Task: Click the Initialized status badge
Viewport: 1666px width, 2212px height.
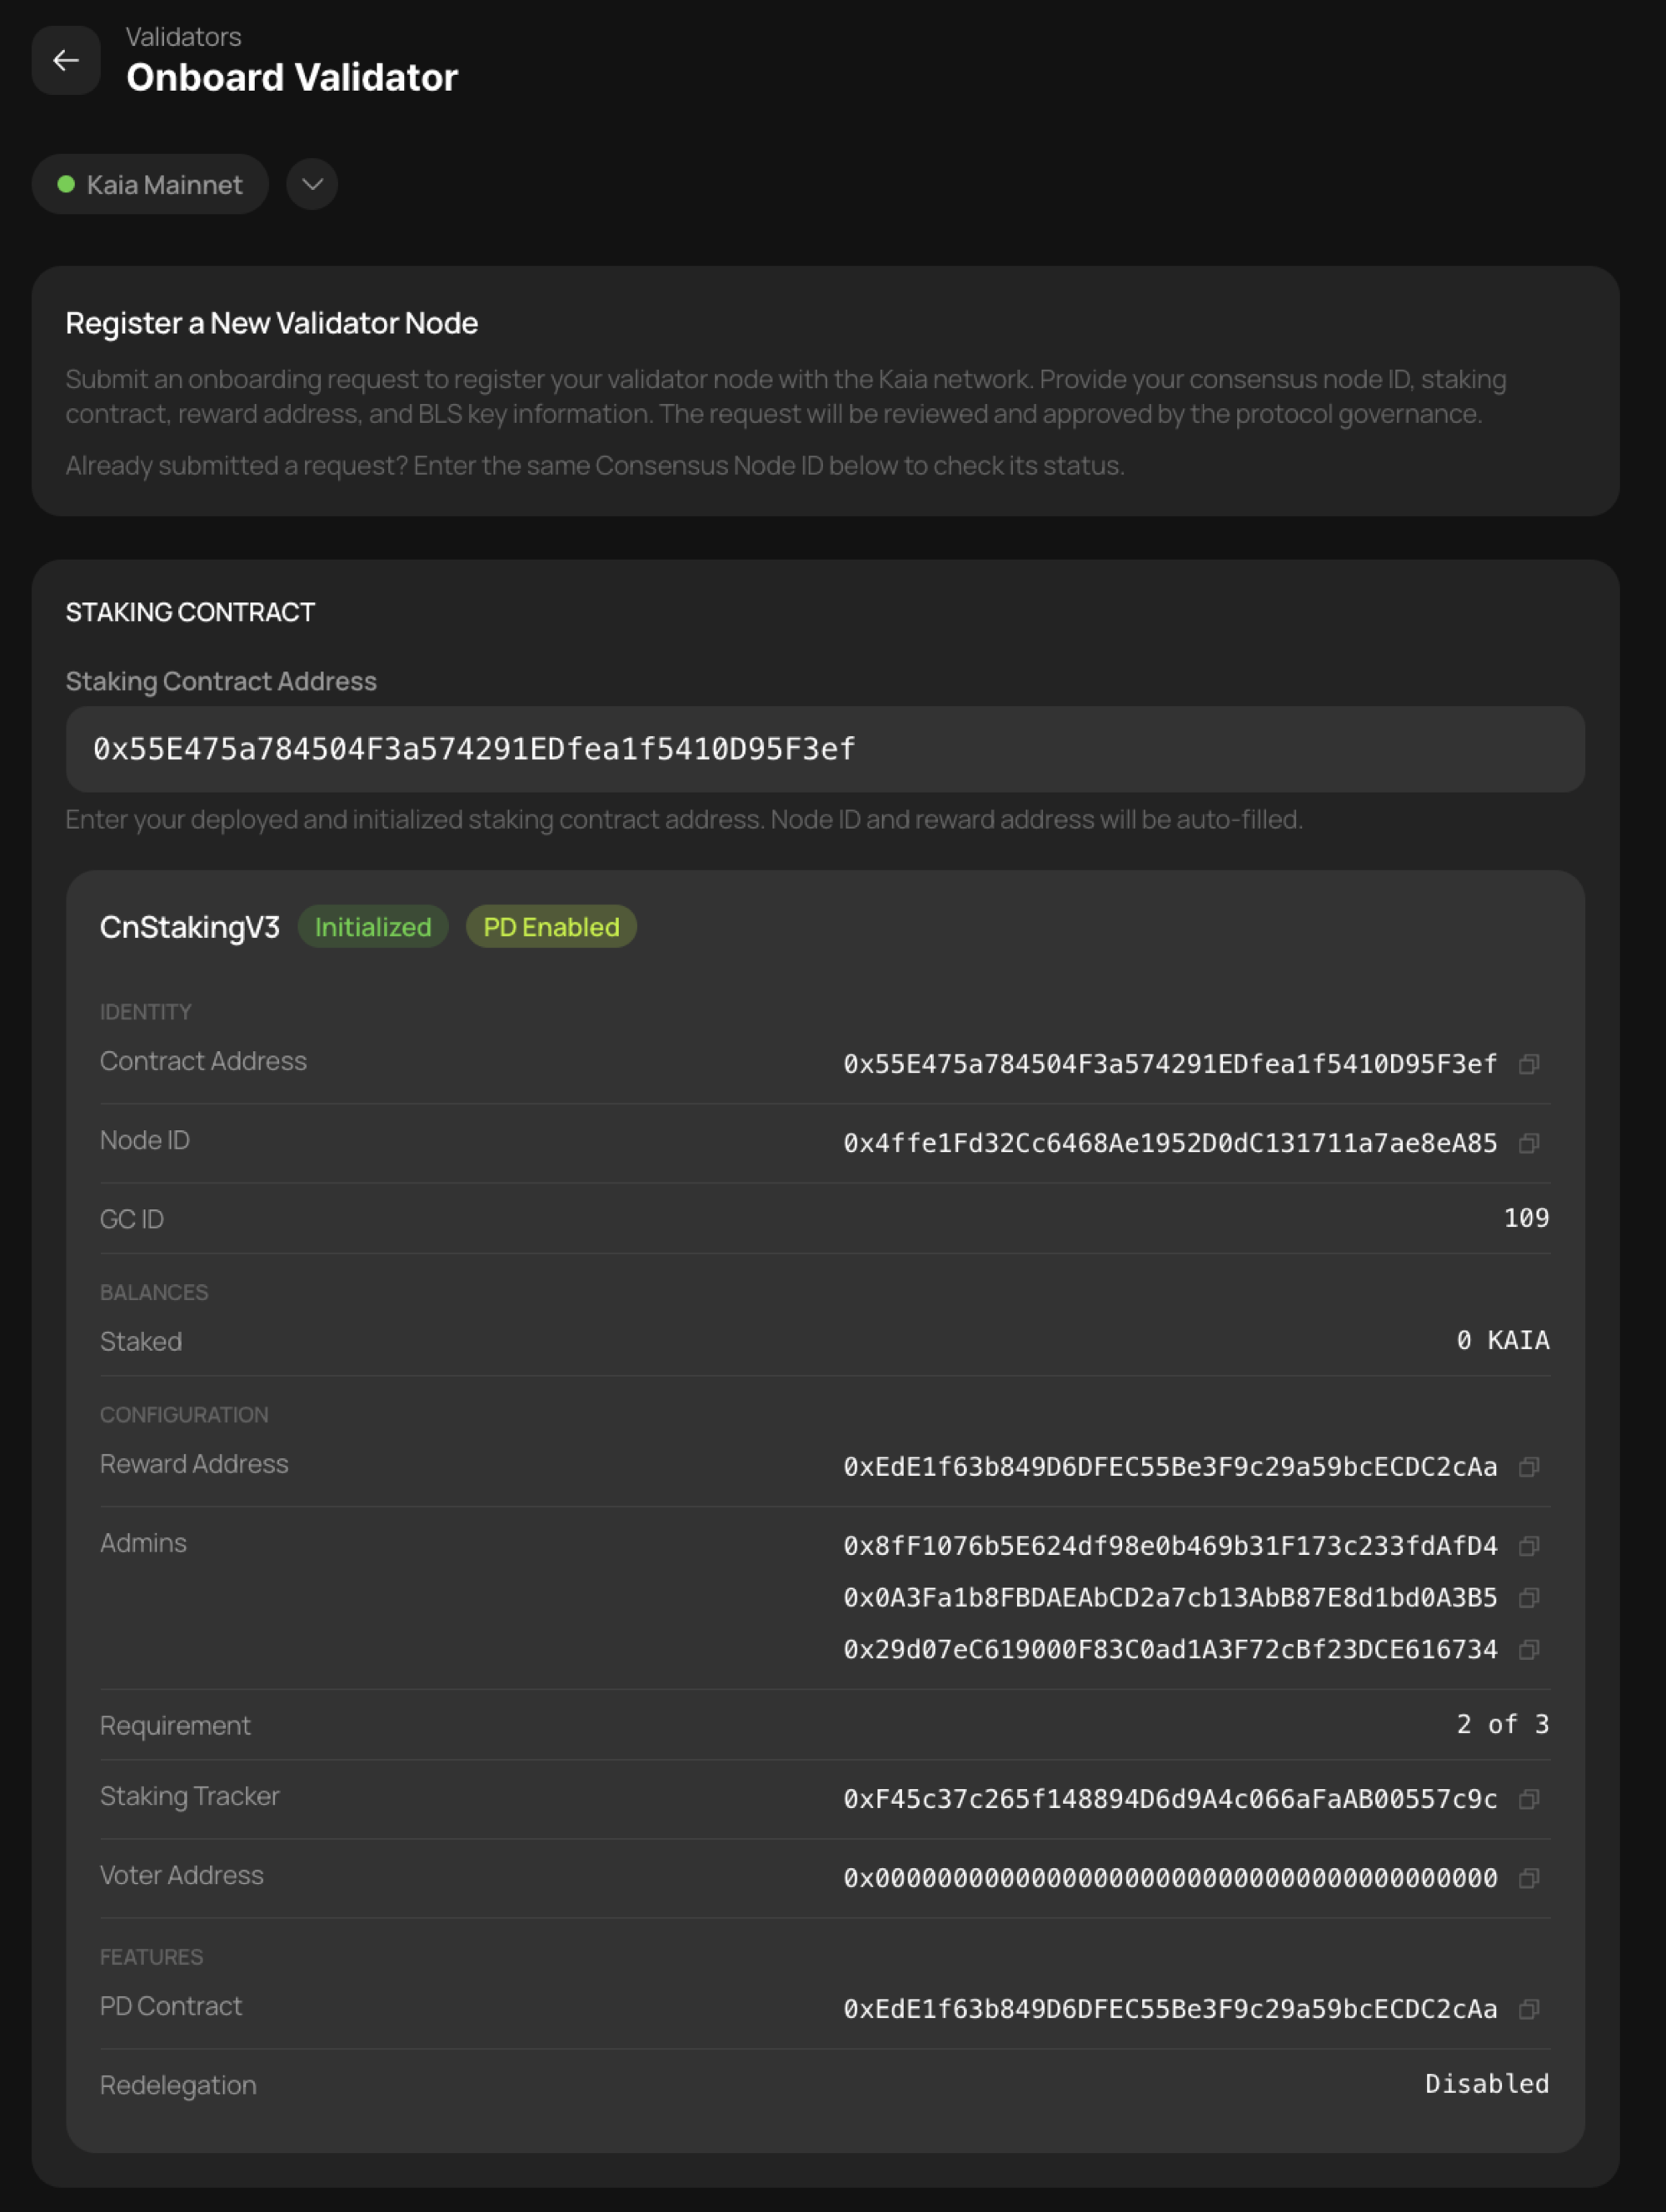Action: 372,927
